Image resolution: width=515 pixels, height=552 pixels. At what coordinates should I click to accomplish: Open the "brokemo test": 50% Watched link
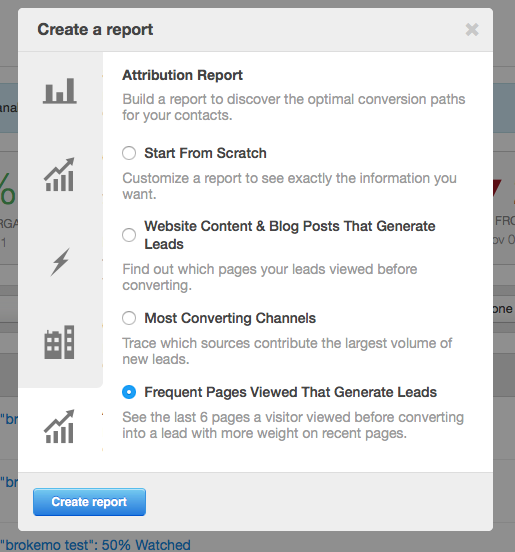(95, 545)
